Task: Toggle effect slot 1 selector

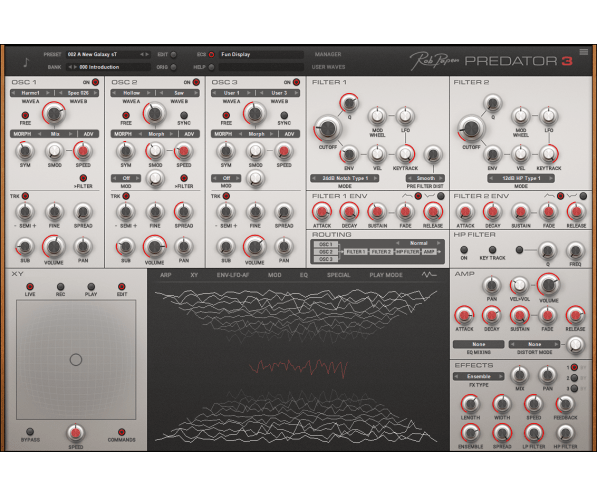Action: (574, 368)
